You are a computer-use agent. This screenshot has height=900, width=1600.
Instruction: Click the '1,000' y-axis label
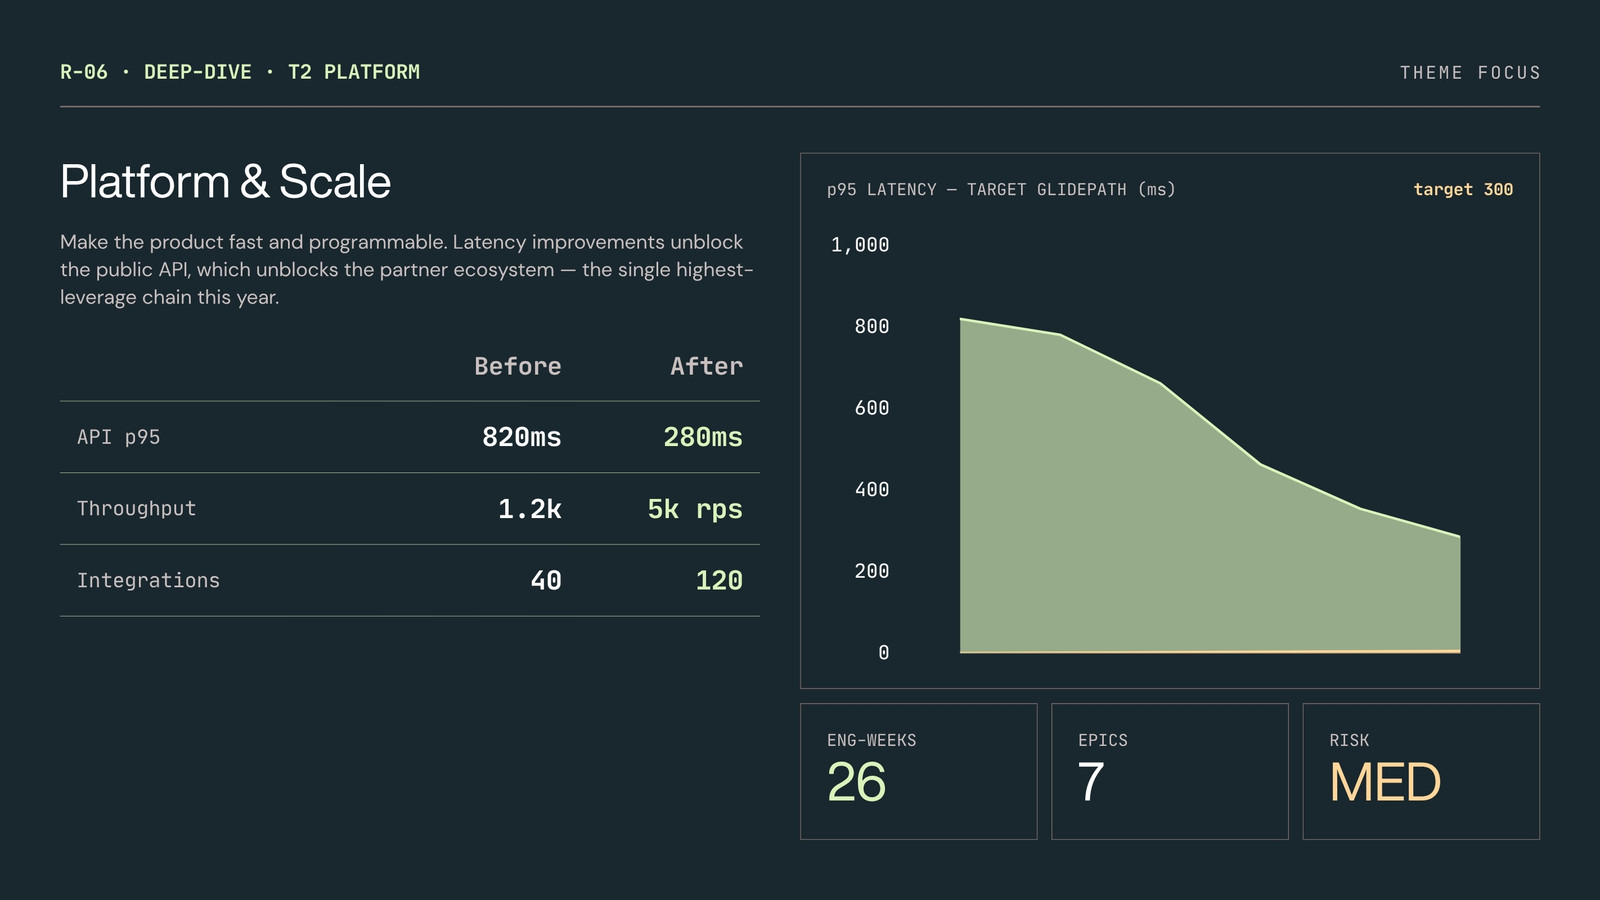click(x=860, y=245)
